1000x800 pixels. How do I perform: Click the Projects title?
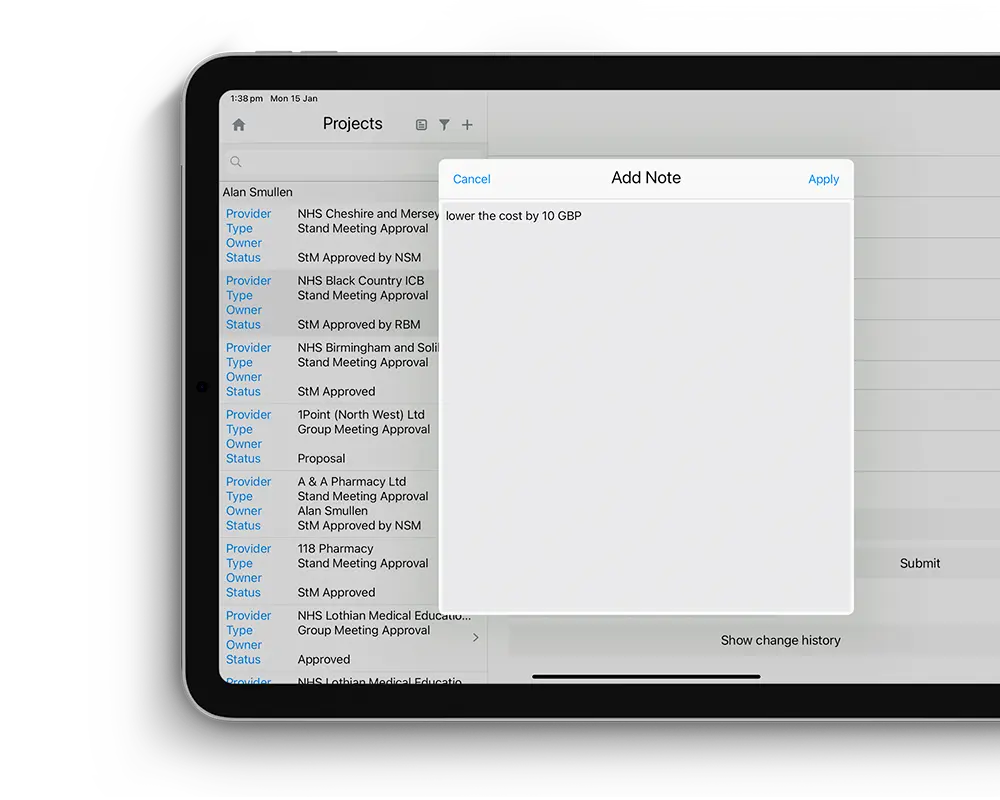353,124
